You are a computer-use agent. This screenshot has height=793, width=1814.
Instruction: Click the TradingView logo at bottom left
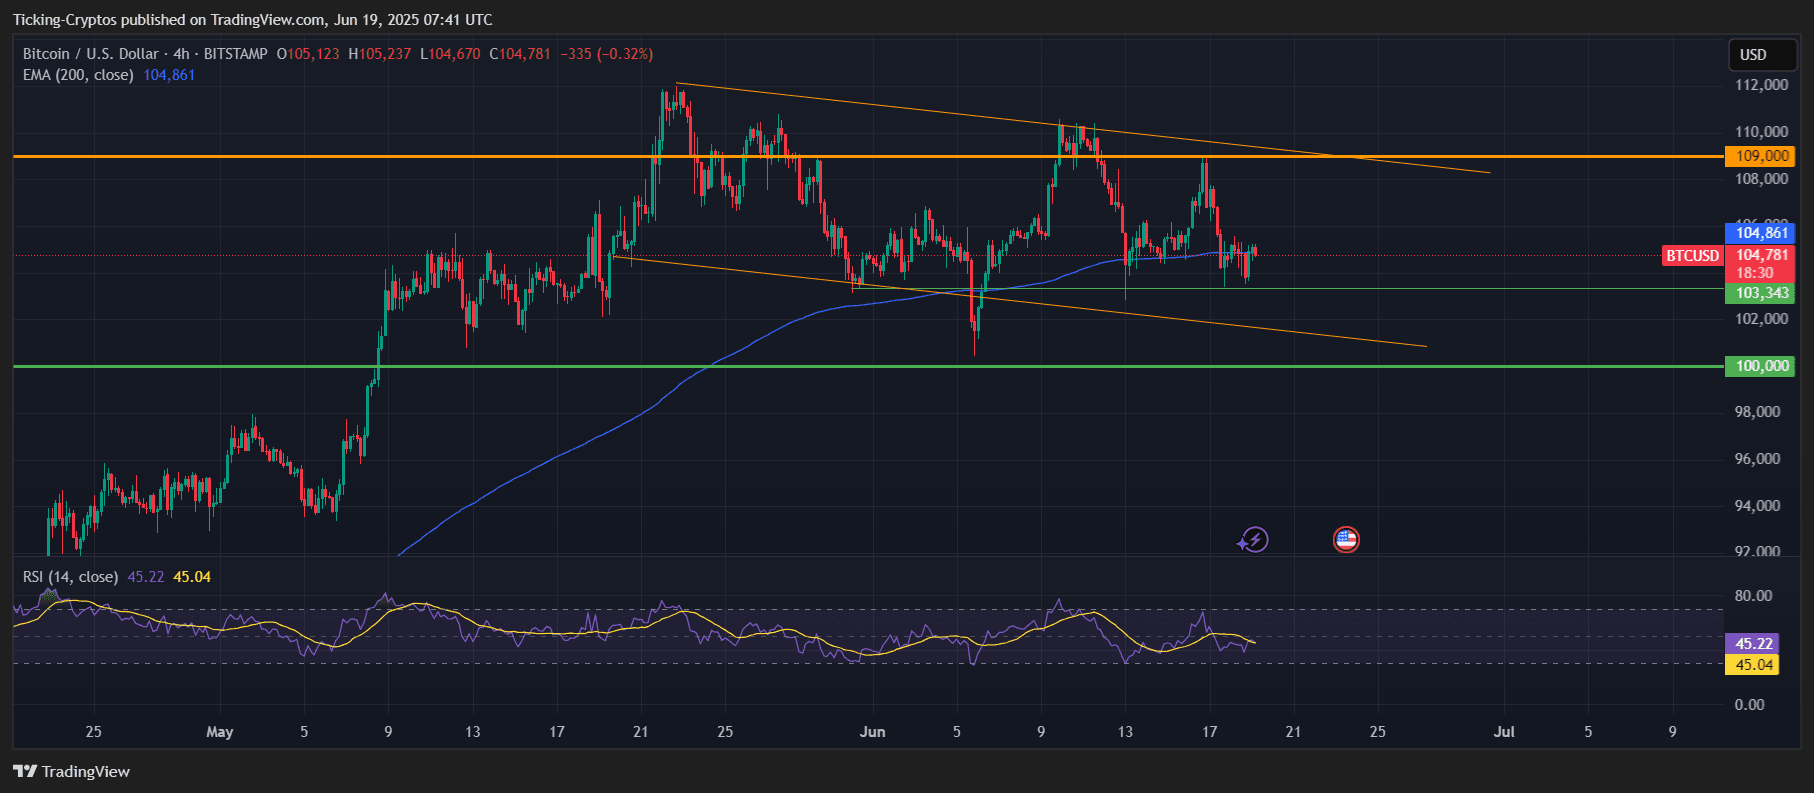pyautogui.click(x=72, y=771)
